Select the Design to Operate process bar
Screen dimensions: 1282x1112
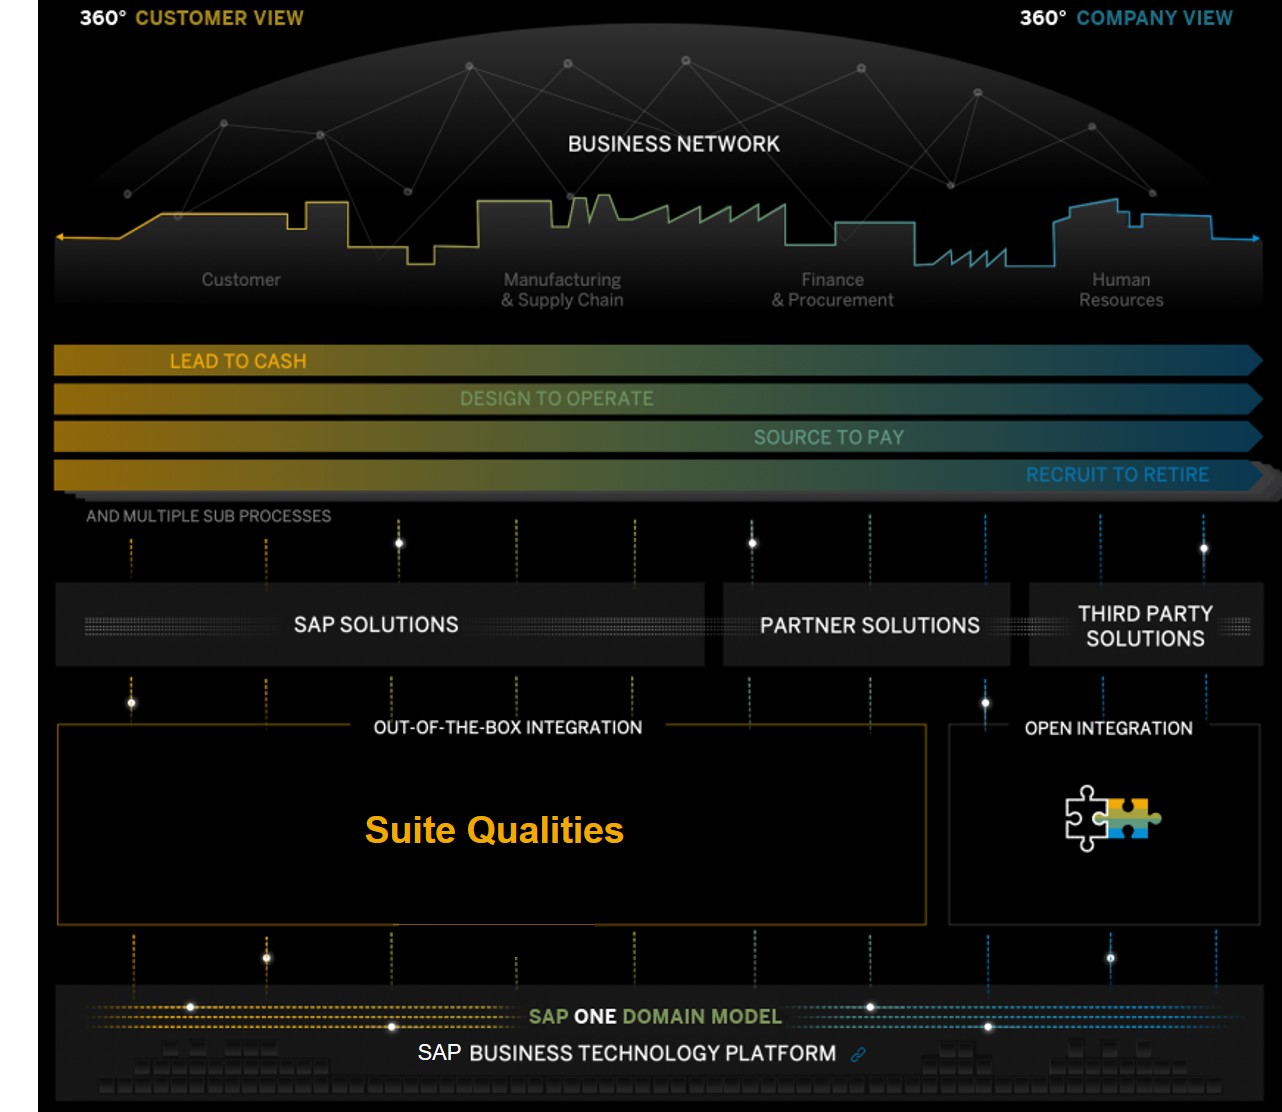(658, 399)
